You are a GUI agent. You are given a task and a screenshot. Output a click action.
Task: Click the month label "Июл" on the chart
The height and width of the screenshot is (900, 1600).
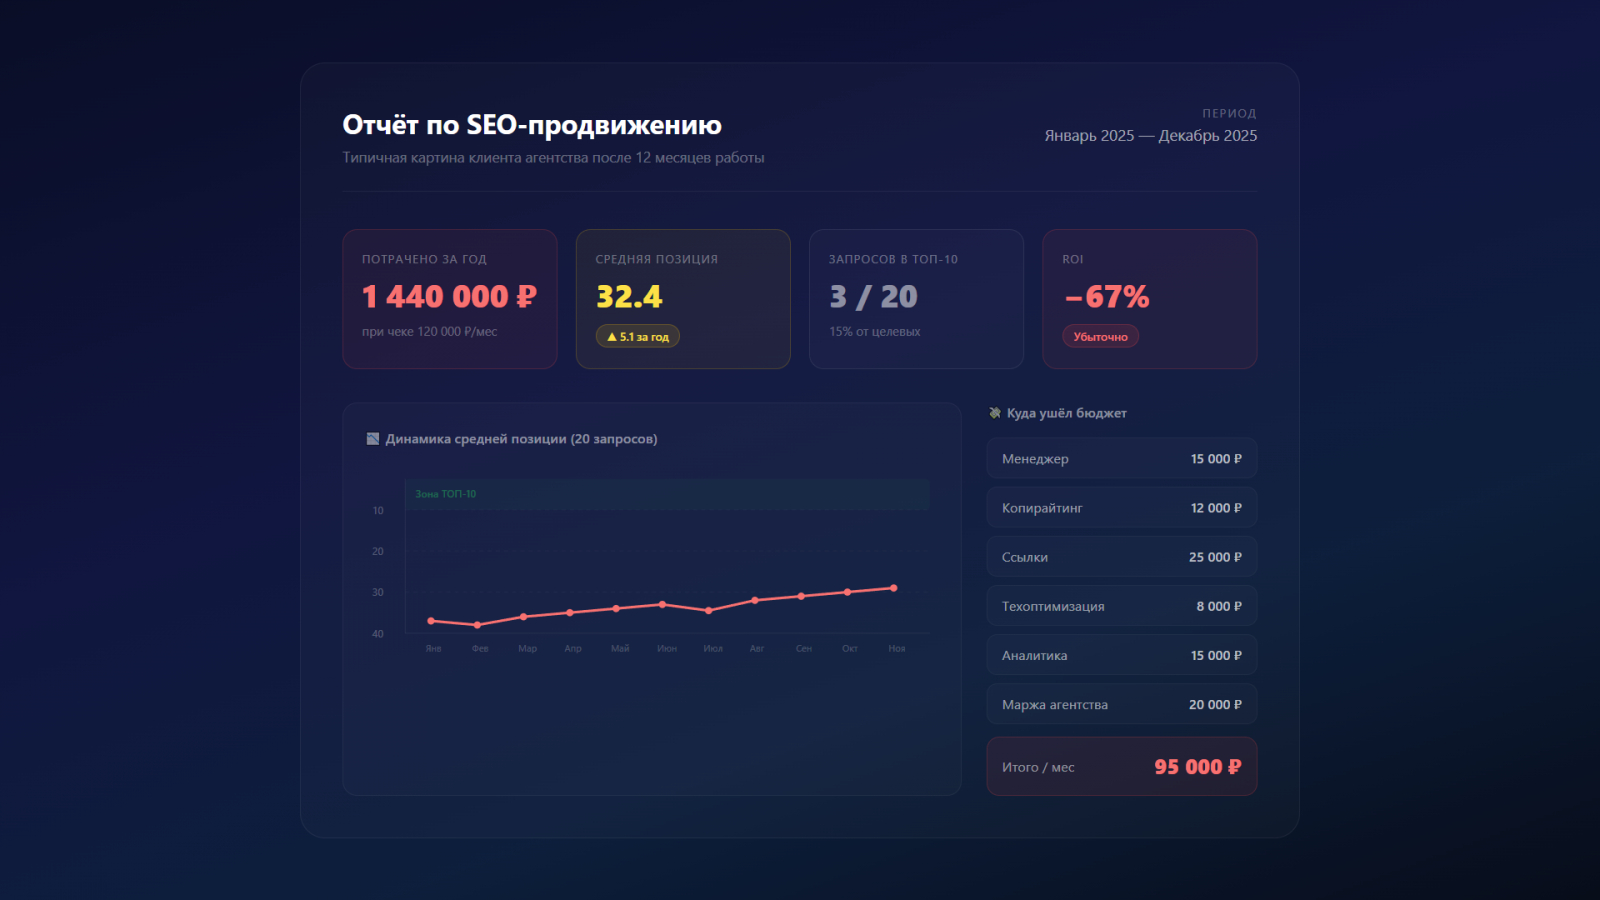pyautogui.click(x=713, y=649)
